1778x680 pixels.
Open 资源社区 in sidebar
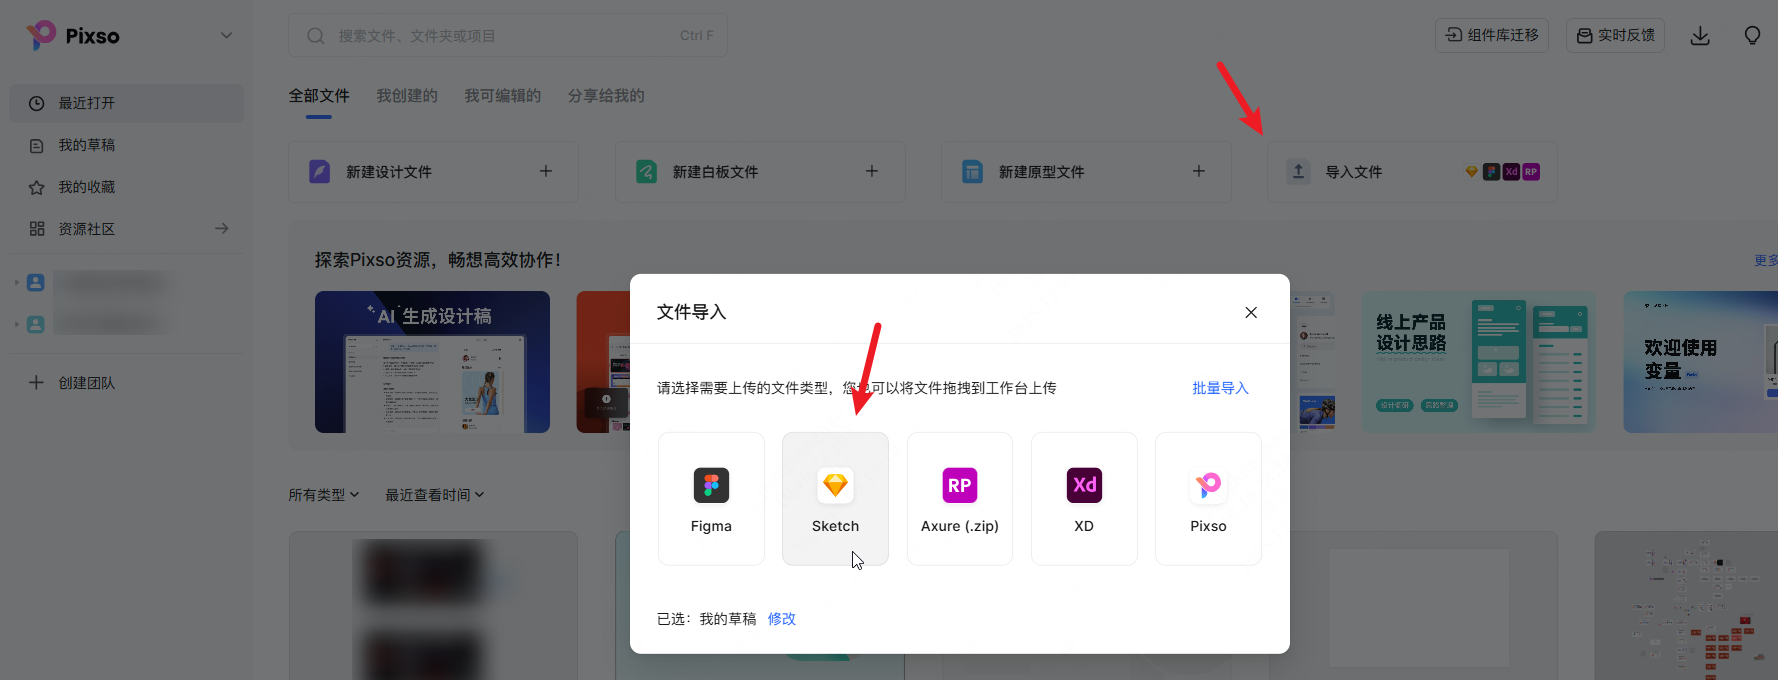click(127, 229)
